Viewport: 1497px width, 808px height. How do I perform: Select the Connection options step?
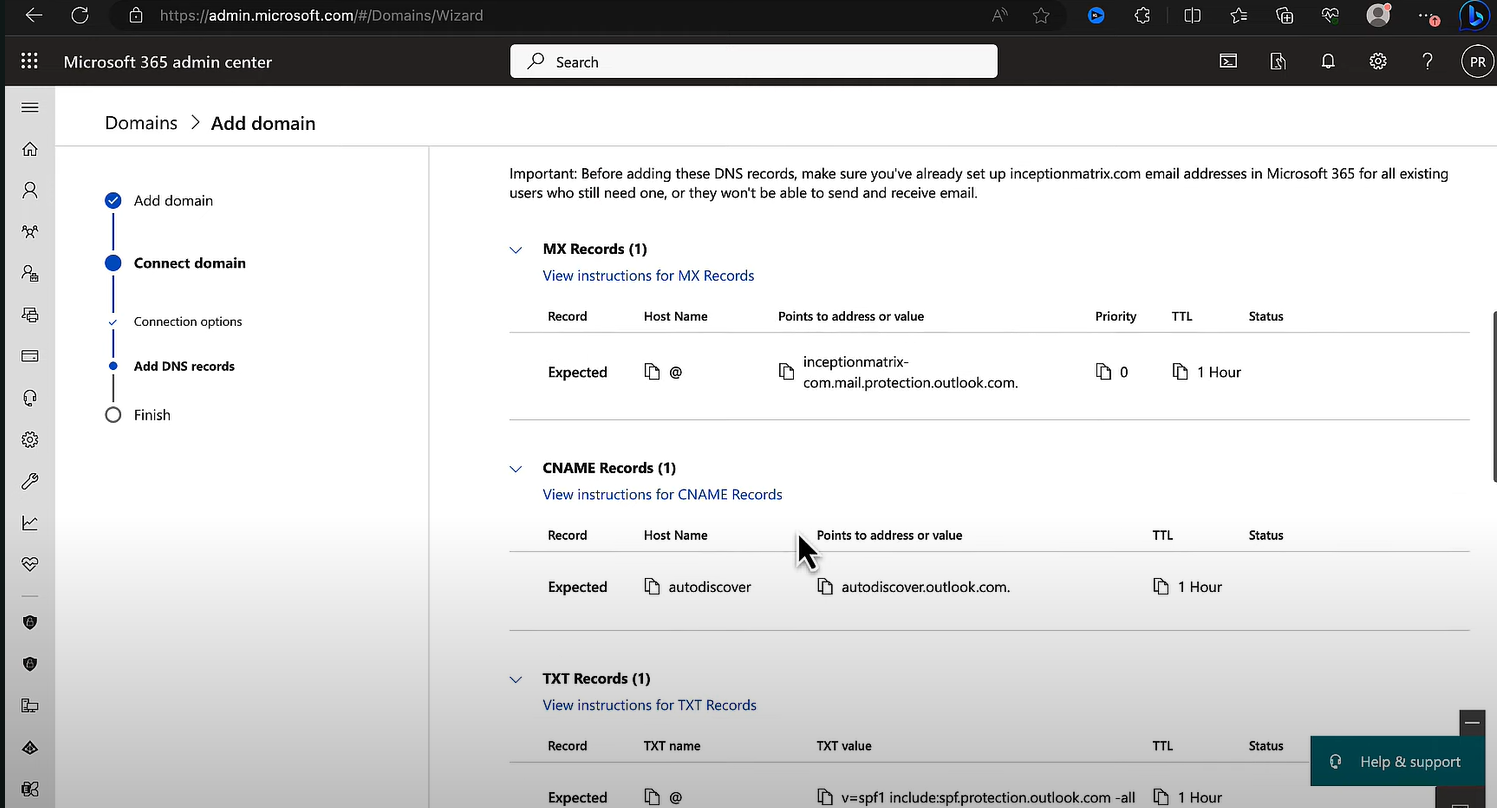[188, 322]
